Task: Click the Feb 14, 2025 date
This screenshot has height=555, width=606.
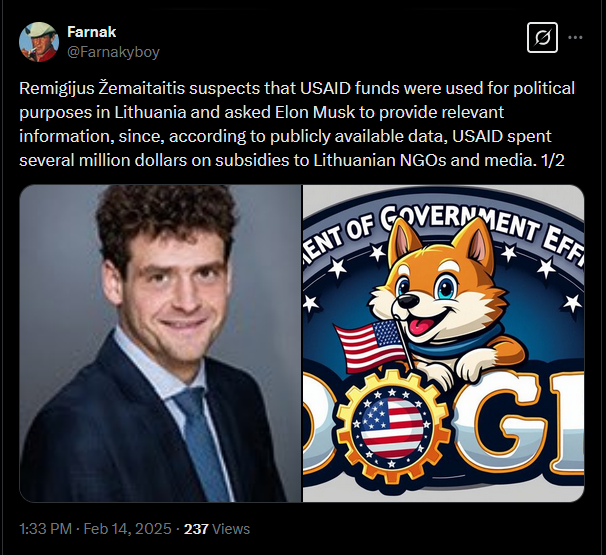Action: point(128,529)
